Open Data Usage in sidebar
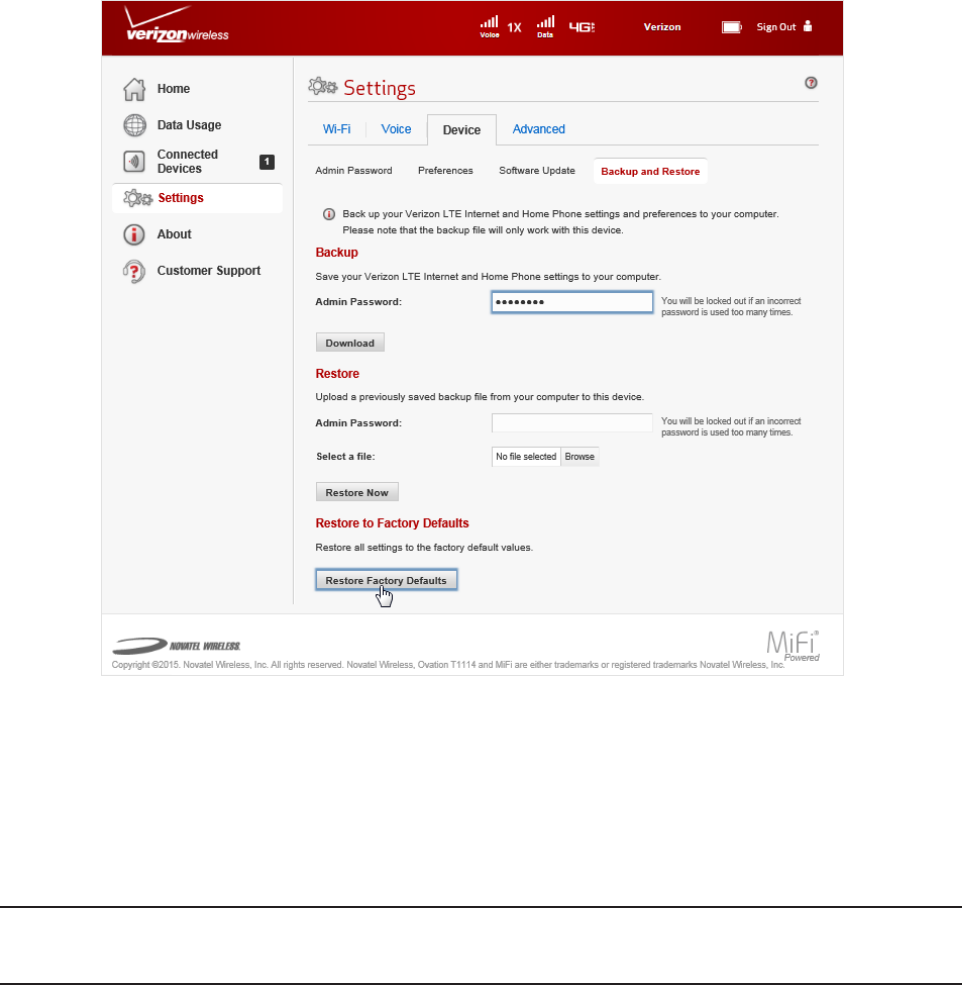The height and width of the screenshot is (985, 962). tap(189, 125)
